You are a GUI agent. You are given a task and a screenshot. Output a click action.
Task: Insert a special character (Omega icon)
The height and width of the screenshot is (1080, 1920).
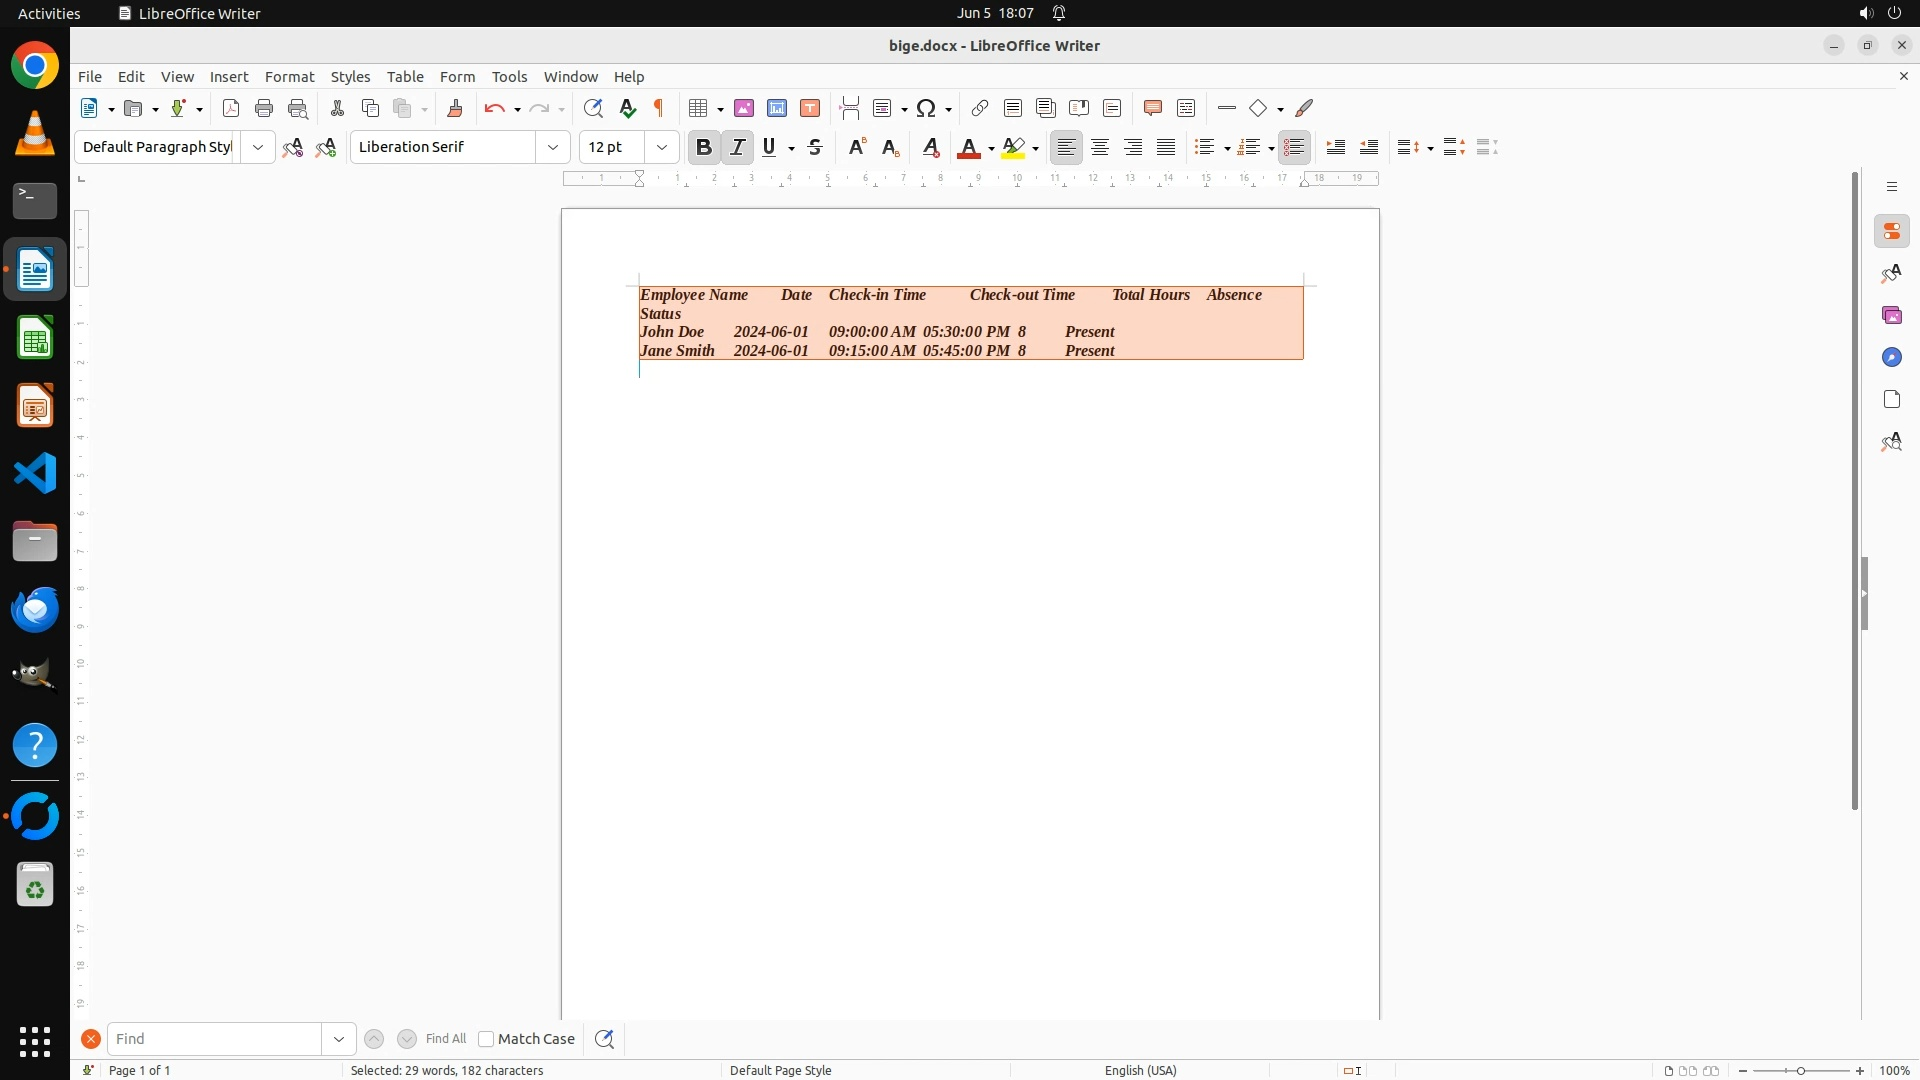[x=926, y=108]
